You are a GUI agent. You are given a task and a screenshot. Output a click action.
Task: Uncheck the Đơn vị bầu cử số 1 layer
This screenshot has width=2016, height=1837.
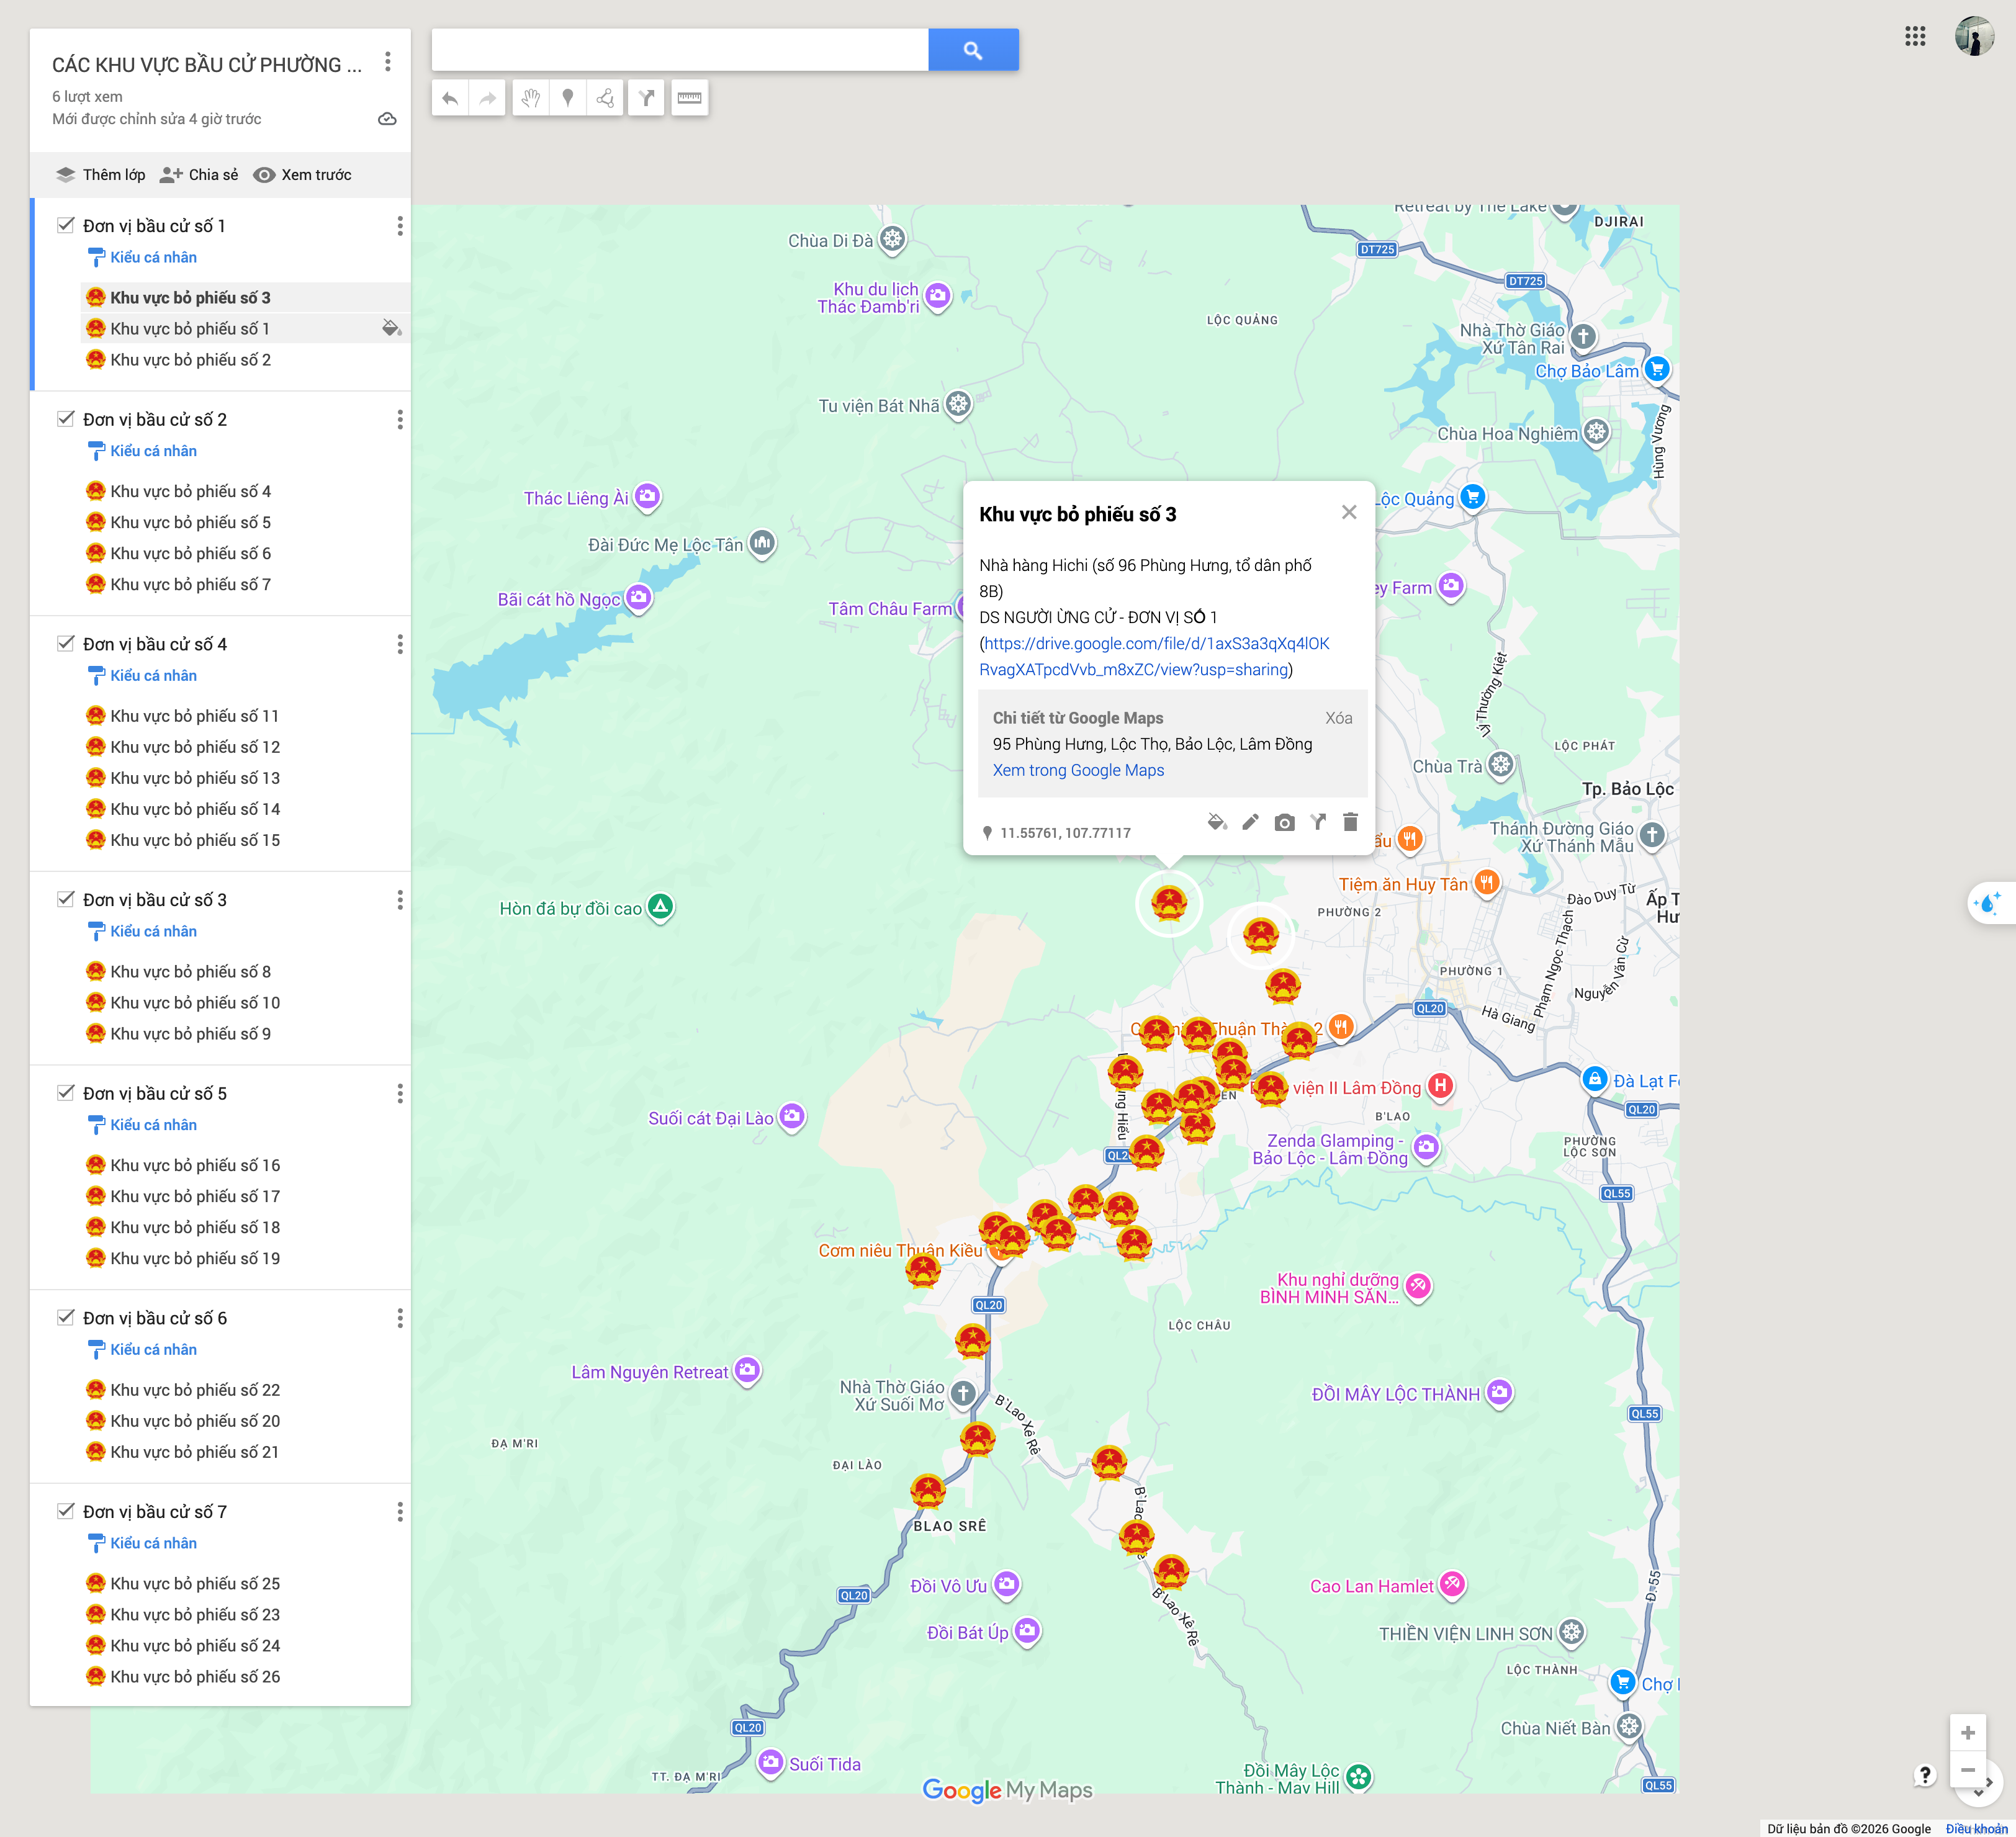[66, 225]
